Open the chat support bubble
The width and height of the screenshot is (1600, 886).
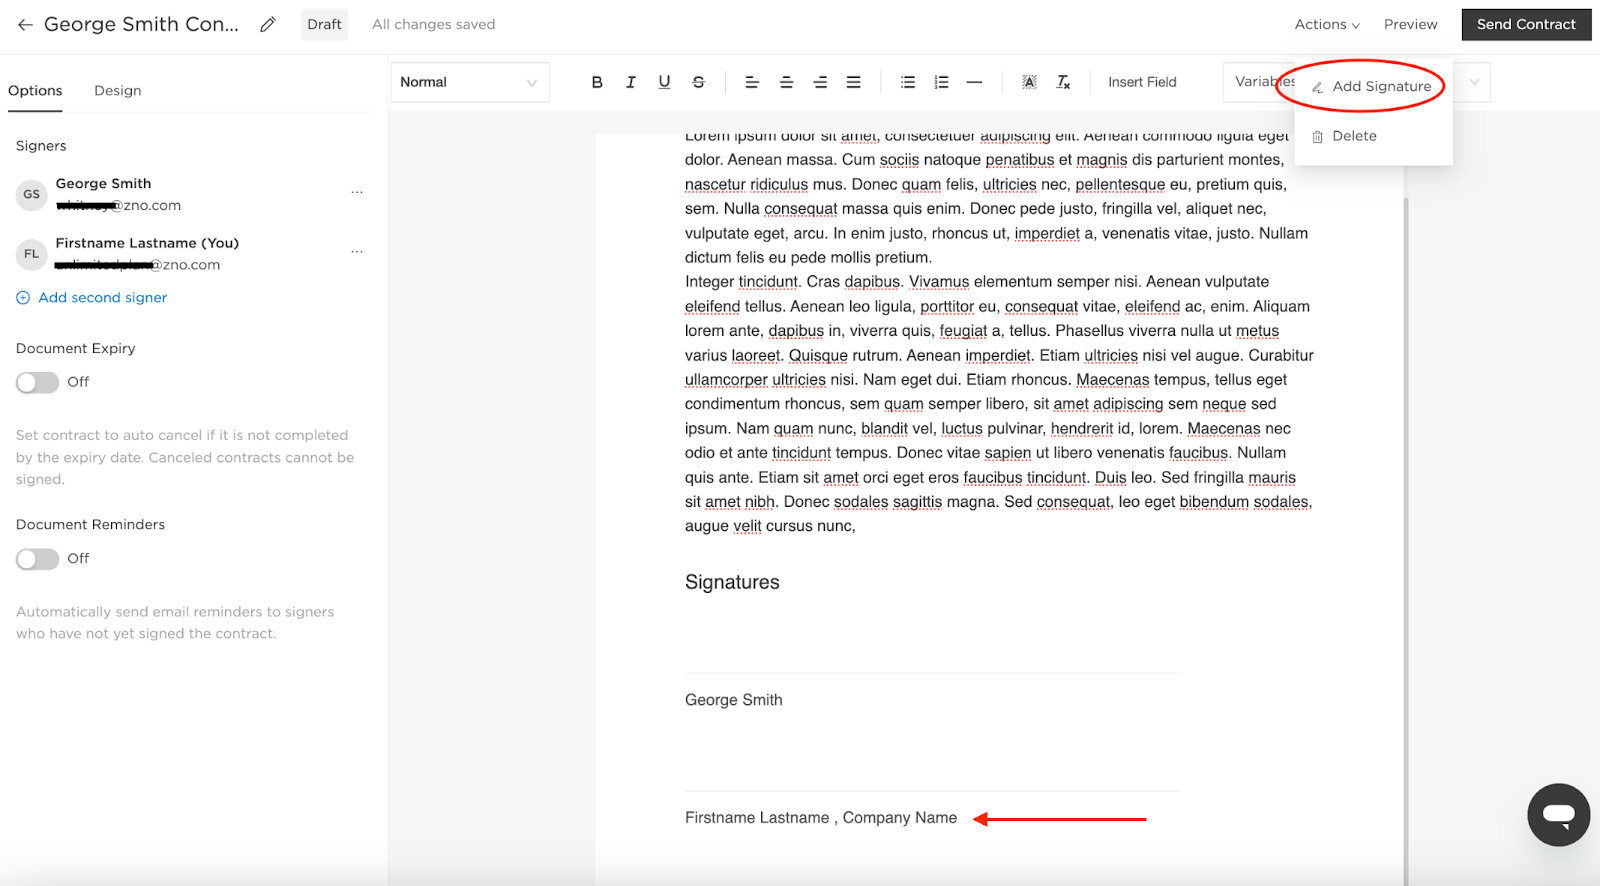click(1558, 815)
